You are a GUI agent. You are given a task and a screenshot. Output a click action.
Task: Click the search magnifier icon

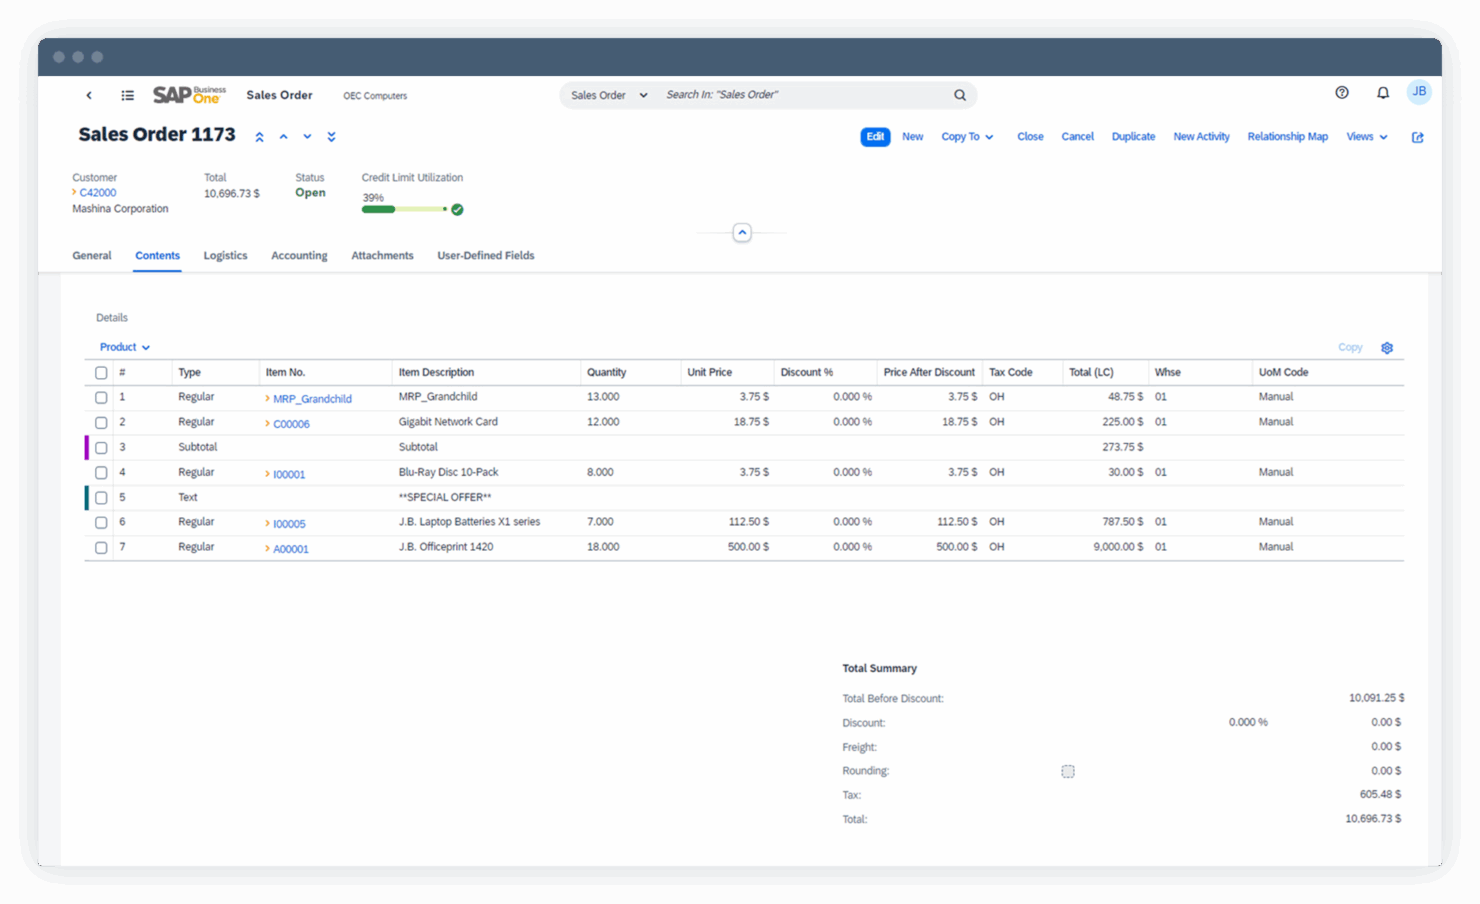tap(959, 94)
